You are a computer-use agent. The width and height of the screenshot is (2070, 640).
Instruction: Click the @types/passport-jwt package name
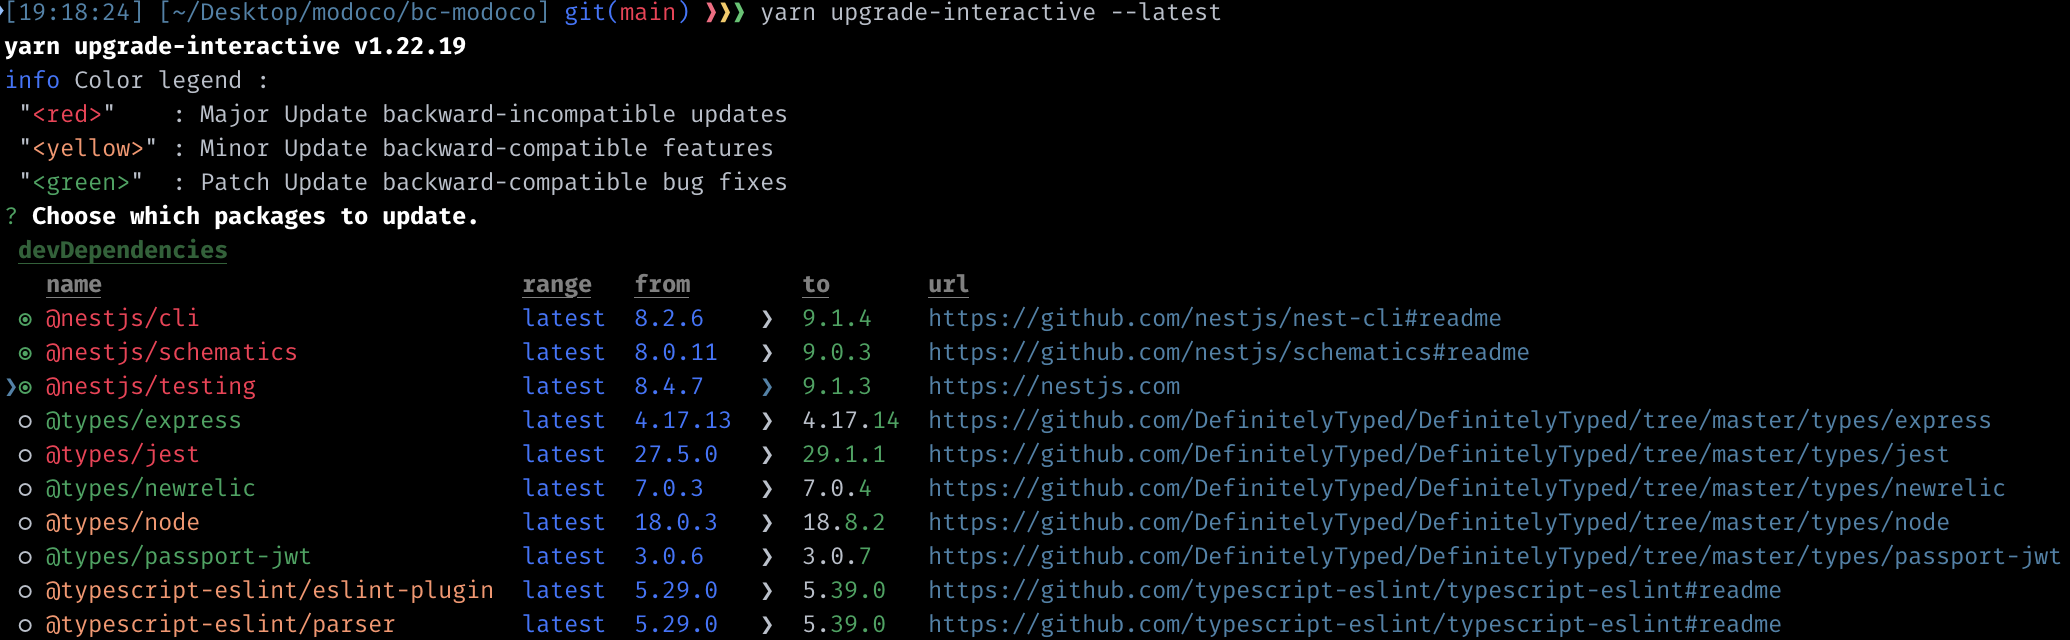pyautogui.click(x=178, y=556)
